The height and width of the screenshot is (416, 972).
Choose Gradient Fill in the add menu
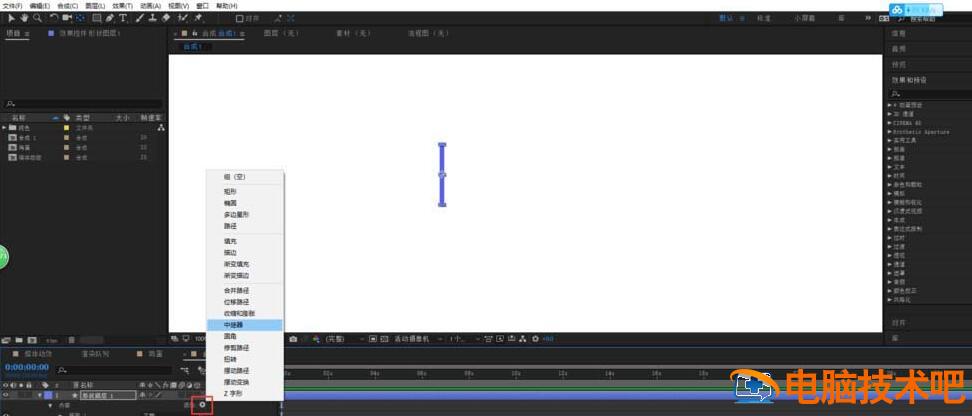(x=245, y=263)
